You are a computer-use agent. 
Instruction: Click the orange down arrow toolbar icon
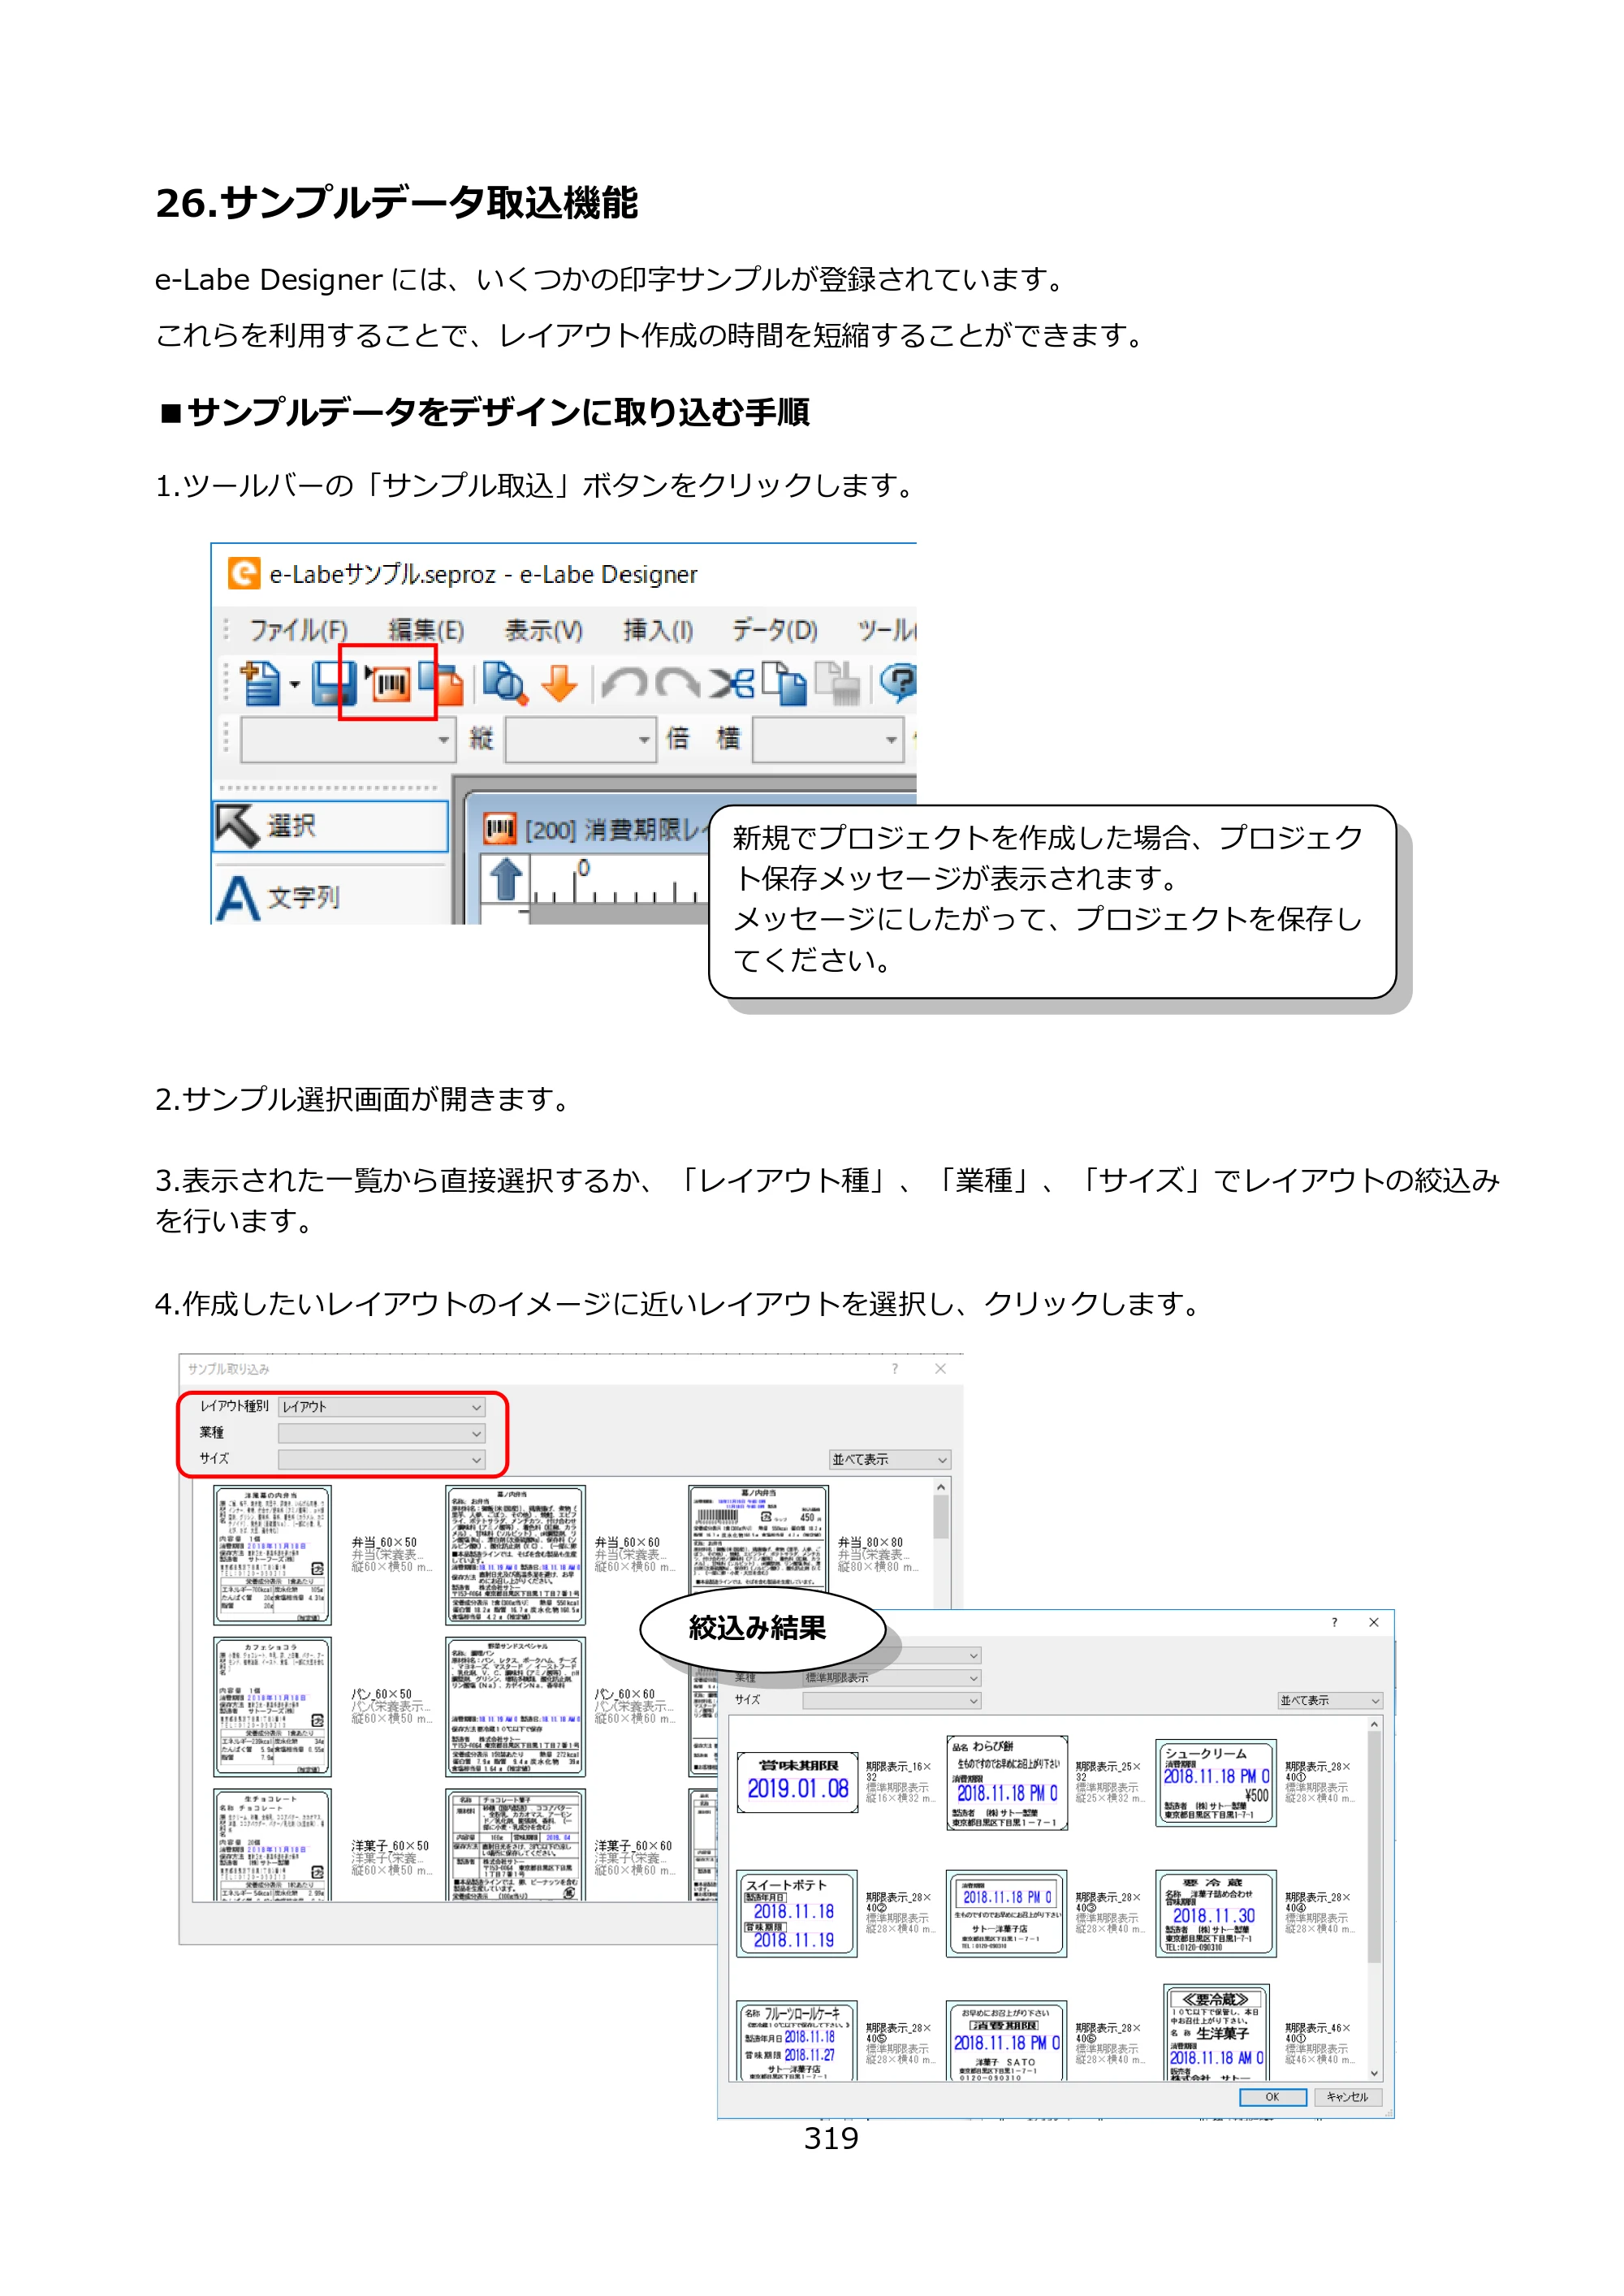point(559,684)
